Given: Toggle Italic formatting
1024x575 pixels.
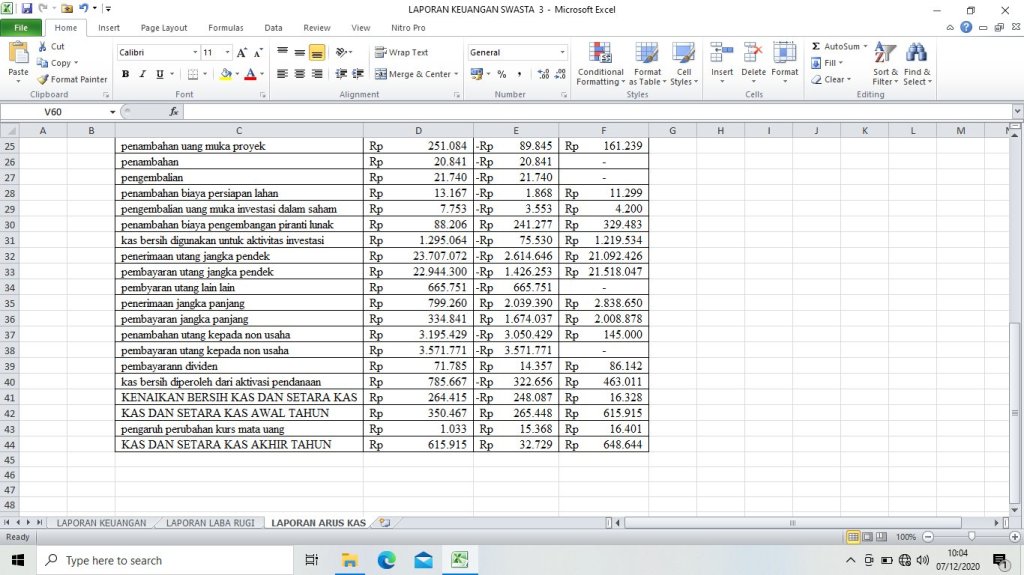Looking at the screenshot, I should click(x=143, y=74).
